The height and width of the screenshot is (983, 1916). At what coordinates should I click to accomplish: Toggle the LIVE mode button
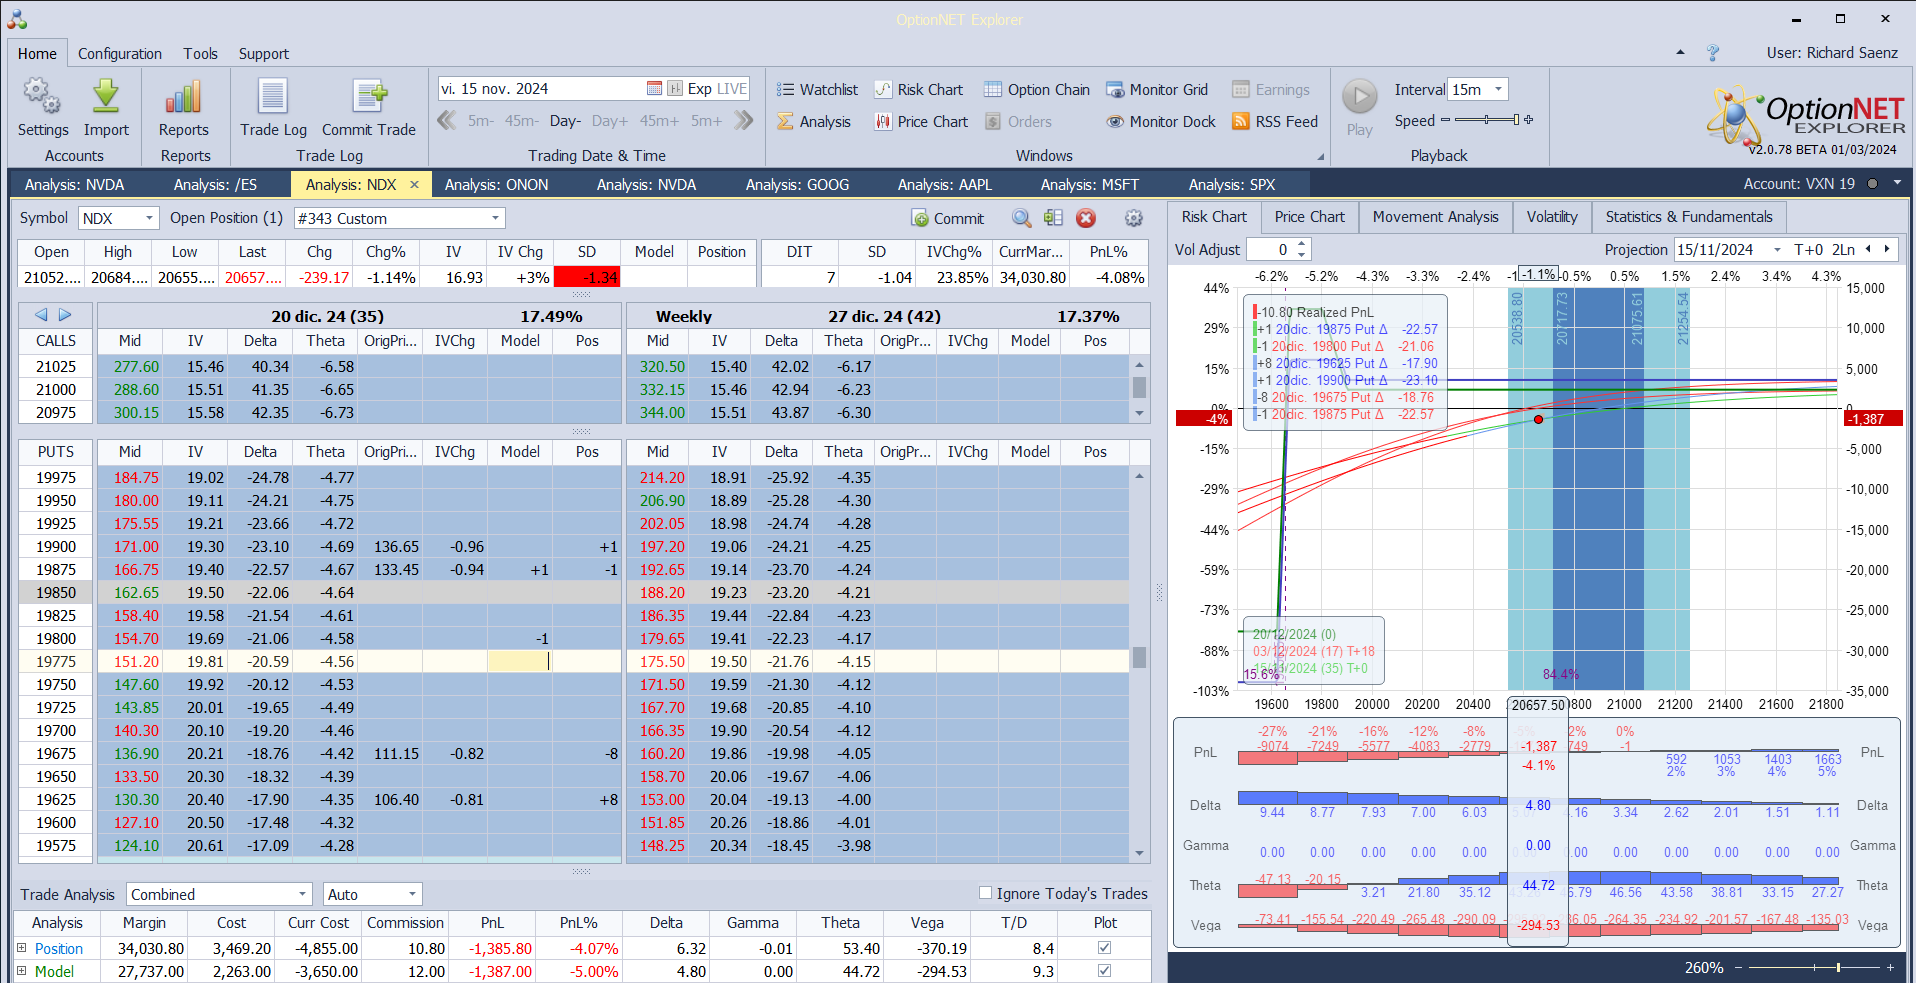point(732,89)
